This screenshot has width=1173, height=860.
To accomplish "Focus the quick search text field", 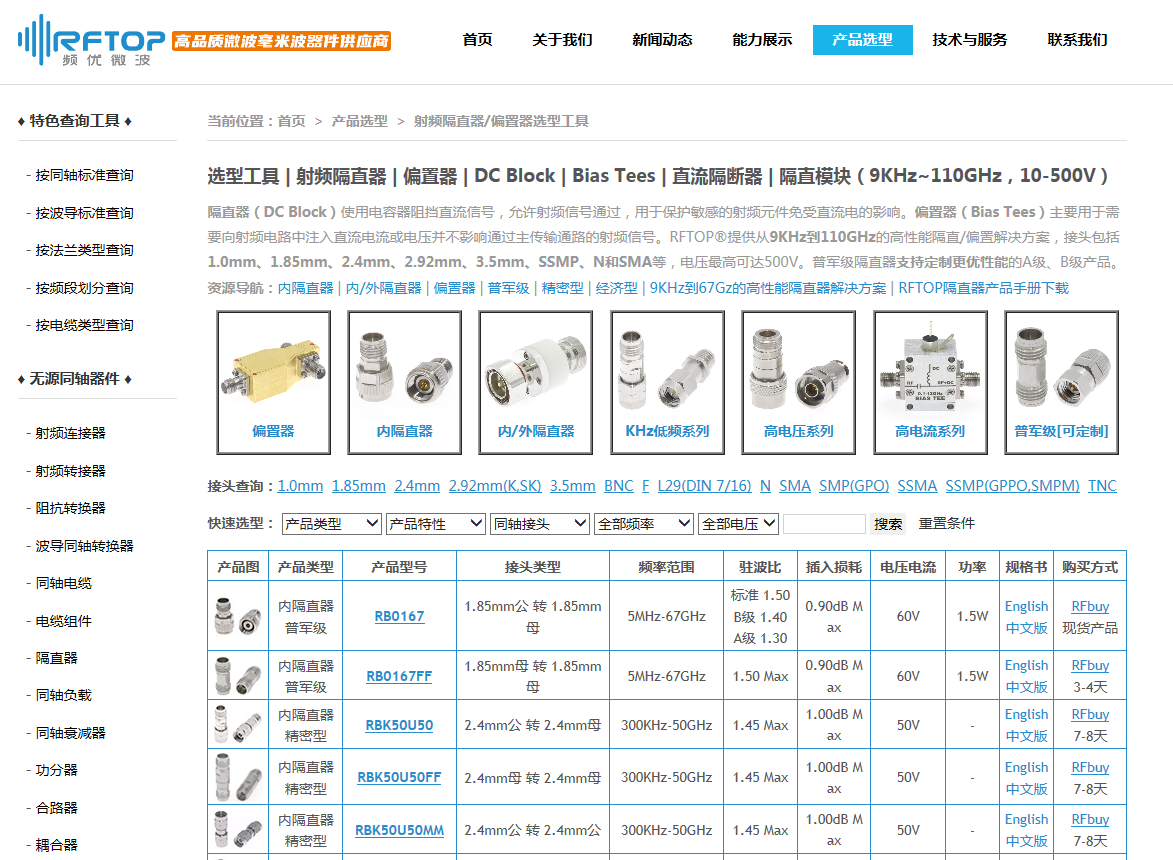I will pyautogui.click(x=824, y=524).
